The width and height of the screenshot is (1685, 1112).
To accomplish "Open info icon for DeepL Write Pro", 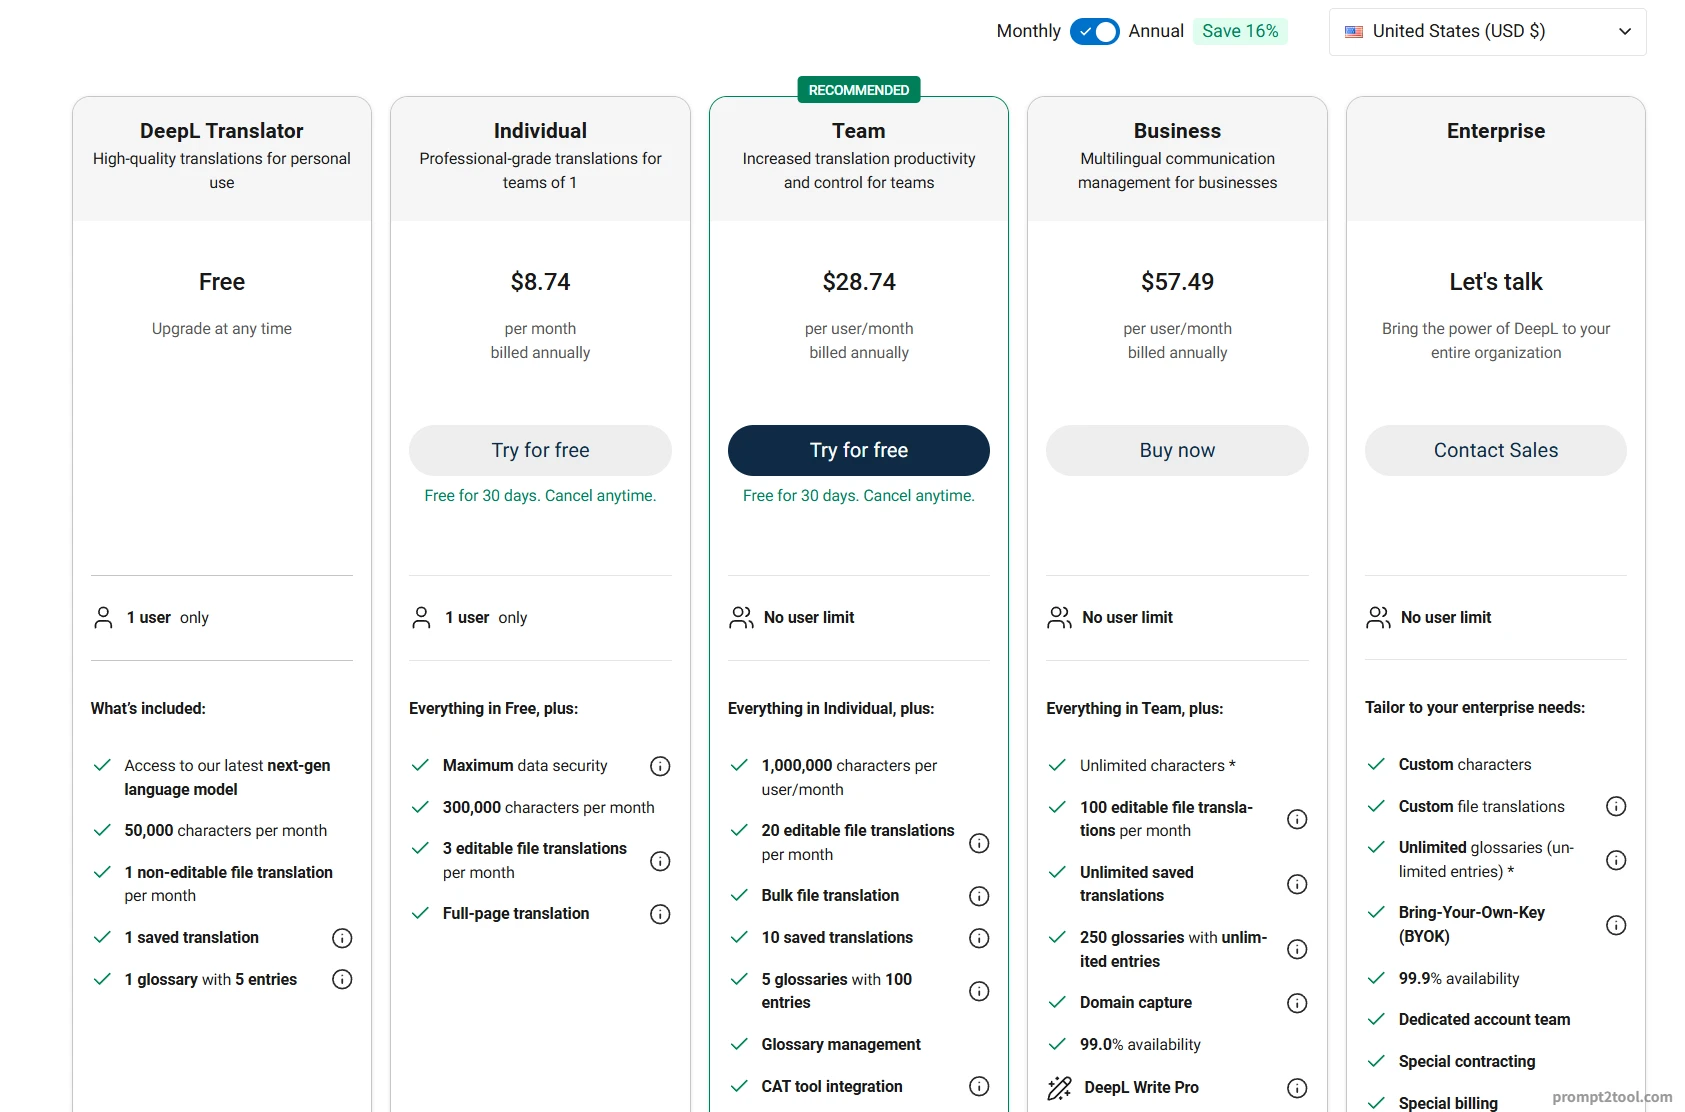I will (1297, 1088).
